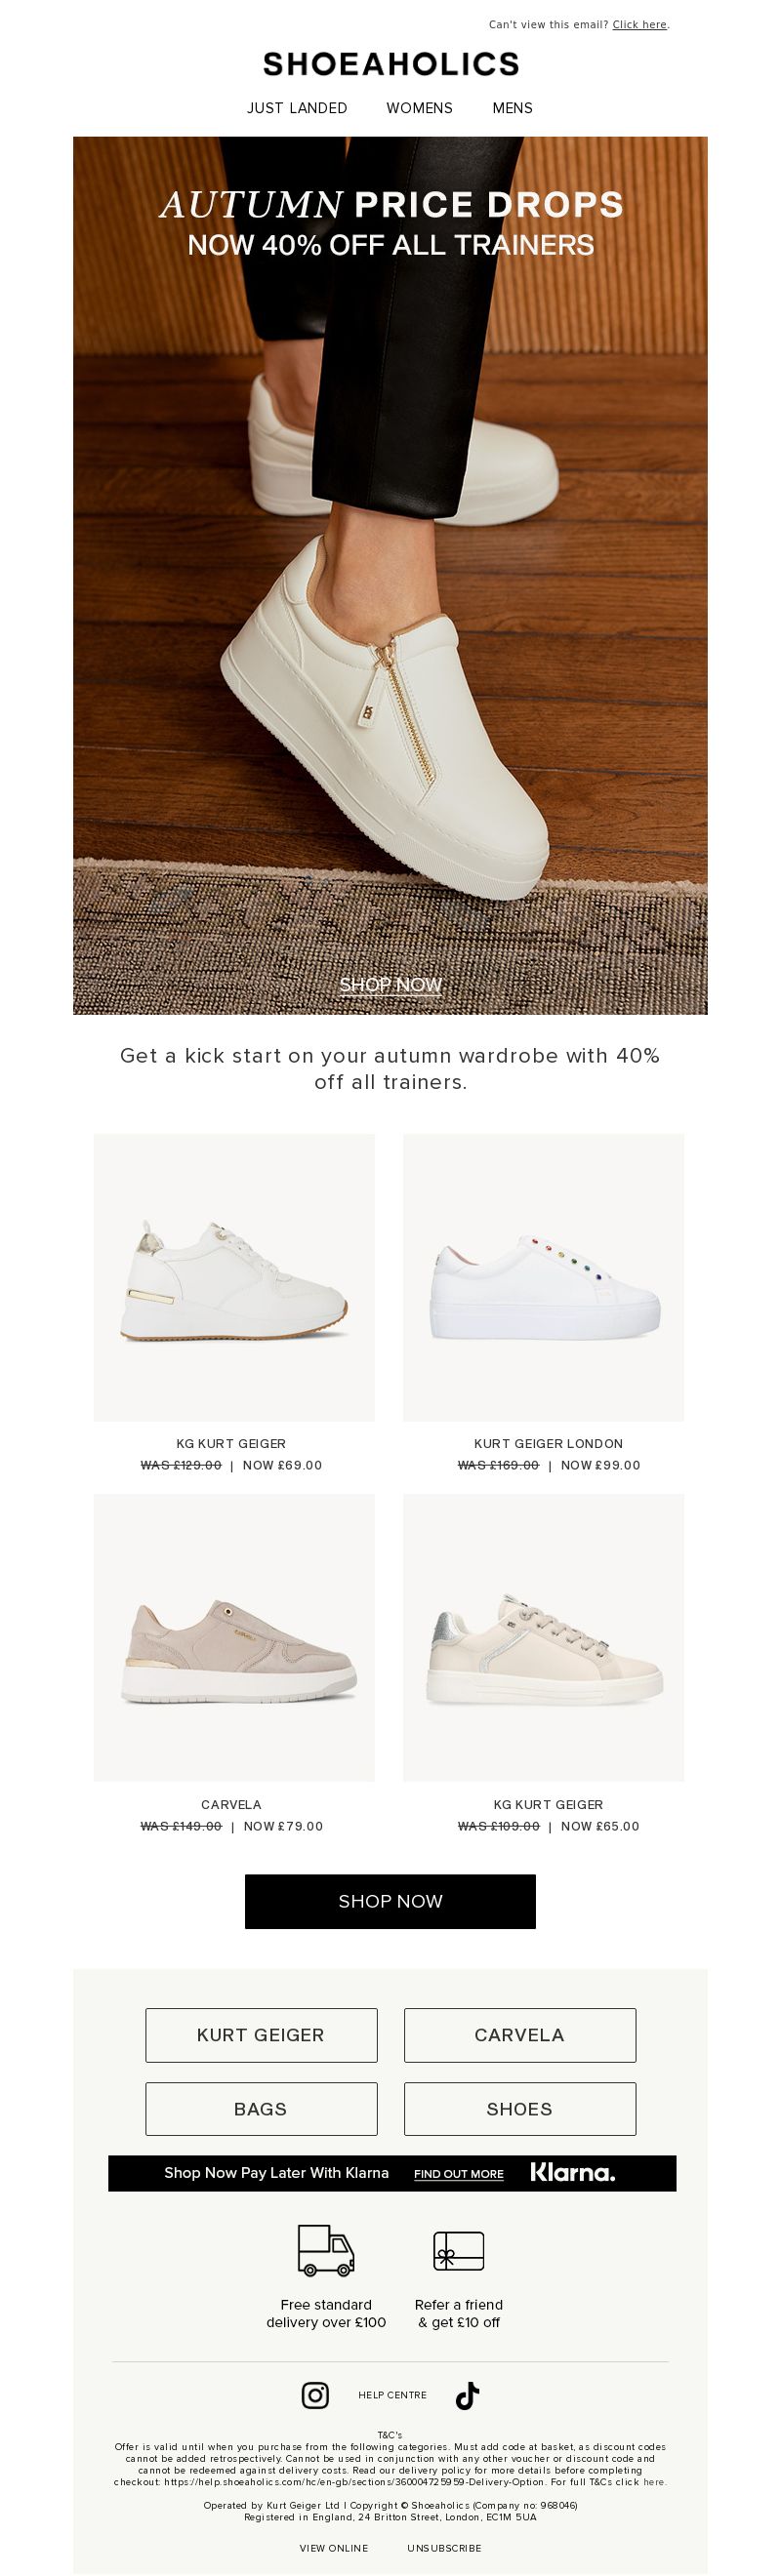The height and width of the screenshot is (2576, 781).
Task: Click the delivery truck icon
Action: [326, 2250]
